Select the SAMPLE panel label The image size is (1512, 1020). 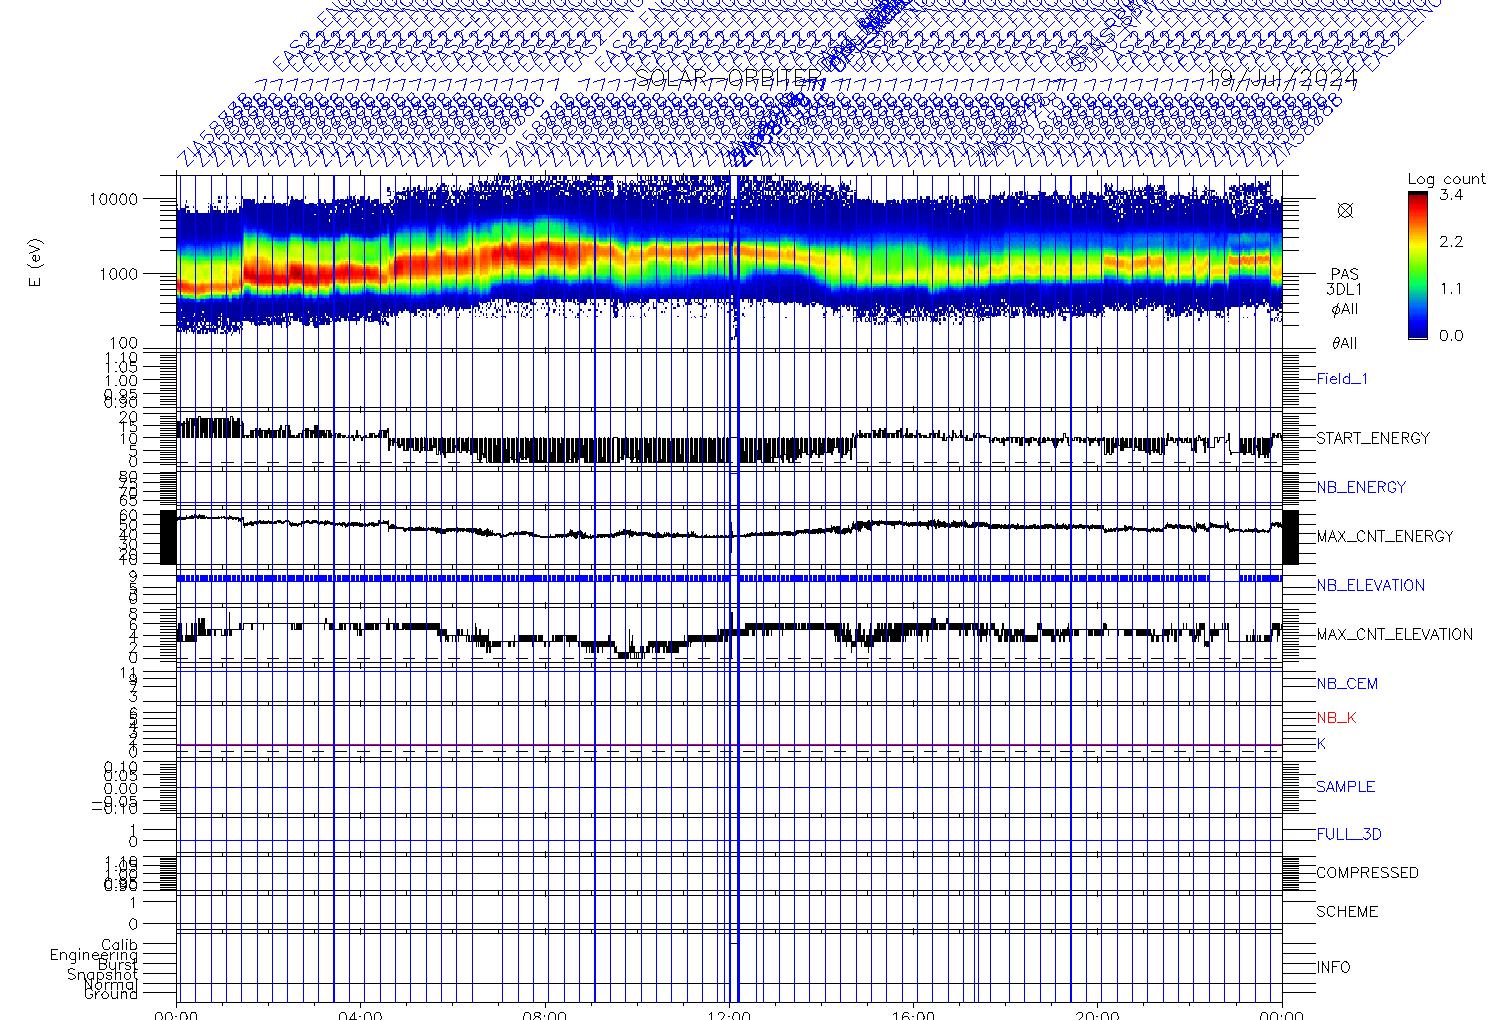click(1345, 787)
